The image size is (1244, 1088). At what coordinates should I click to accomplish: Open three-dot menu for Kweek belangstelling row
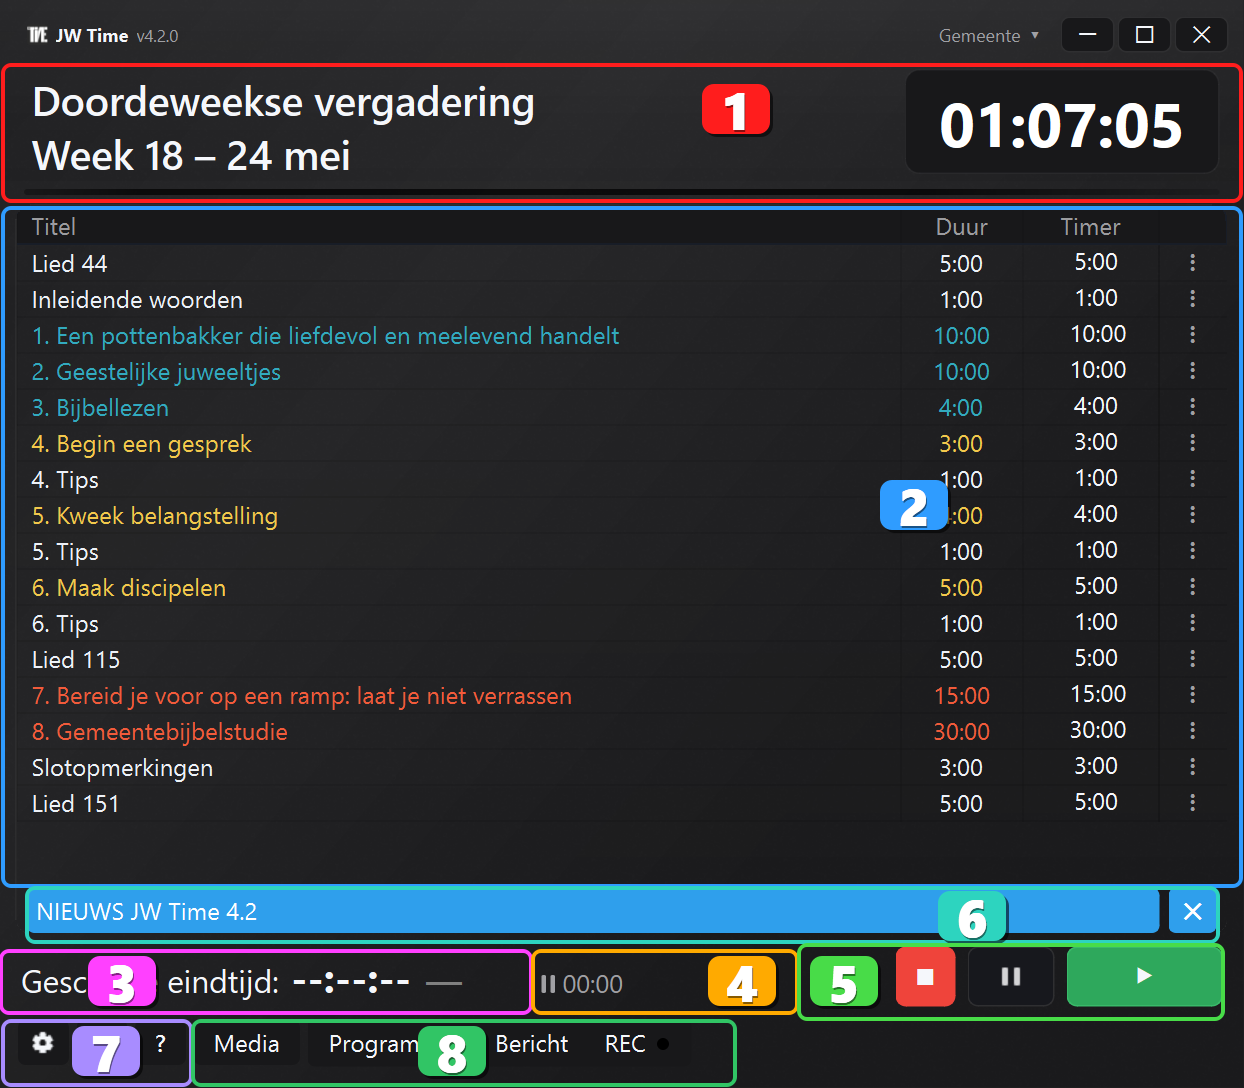point(1192,515)
